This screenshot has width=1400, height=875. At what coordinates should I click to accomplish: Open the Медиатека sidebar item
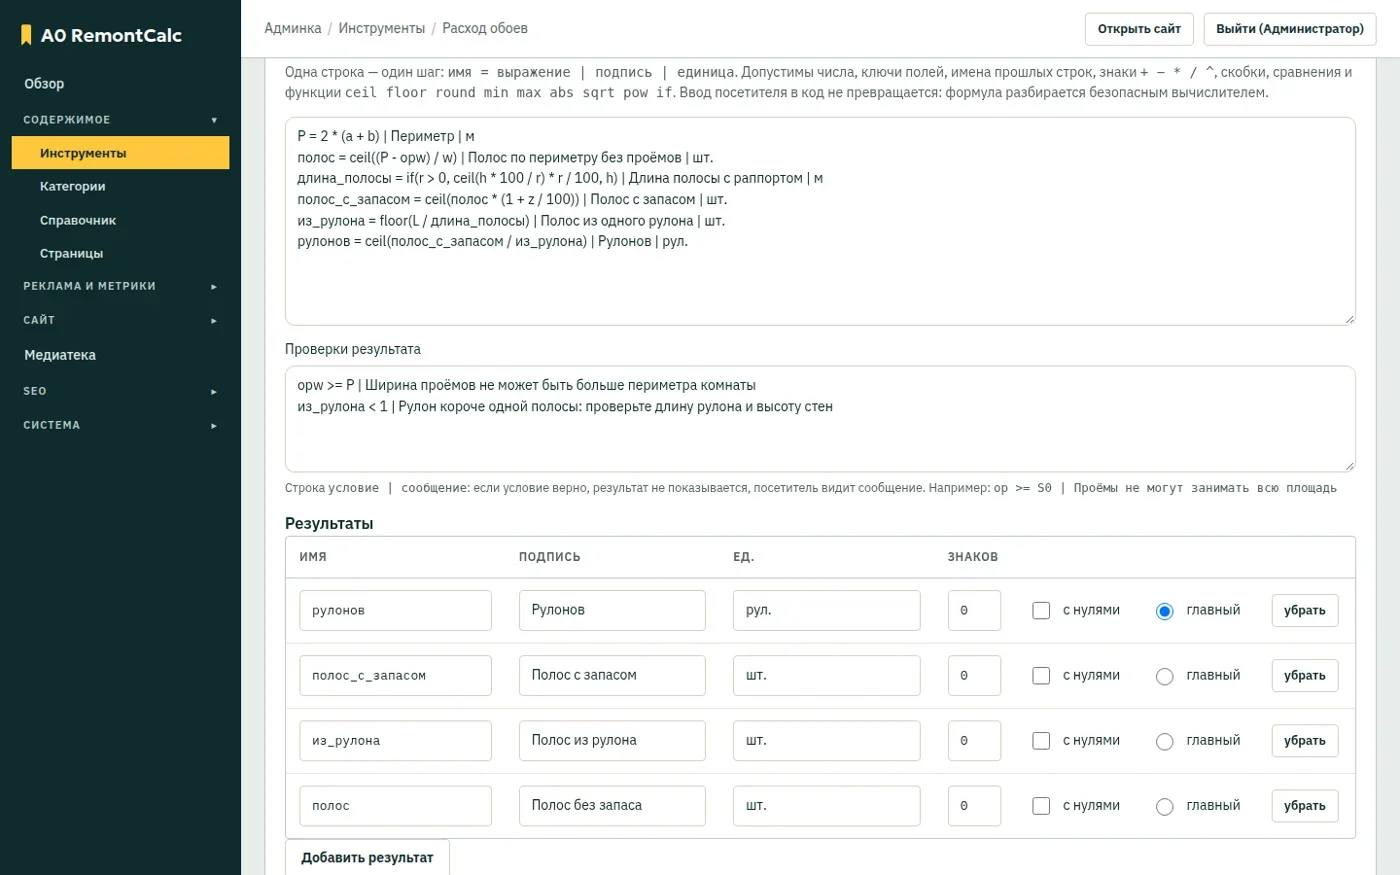[x=120, y=355]
